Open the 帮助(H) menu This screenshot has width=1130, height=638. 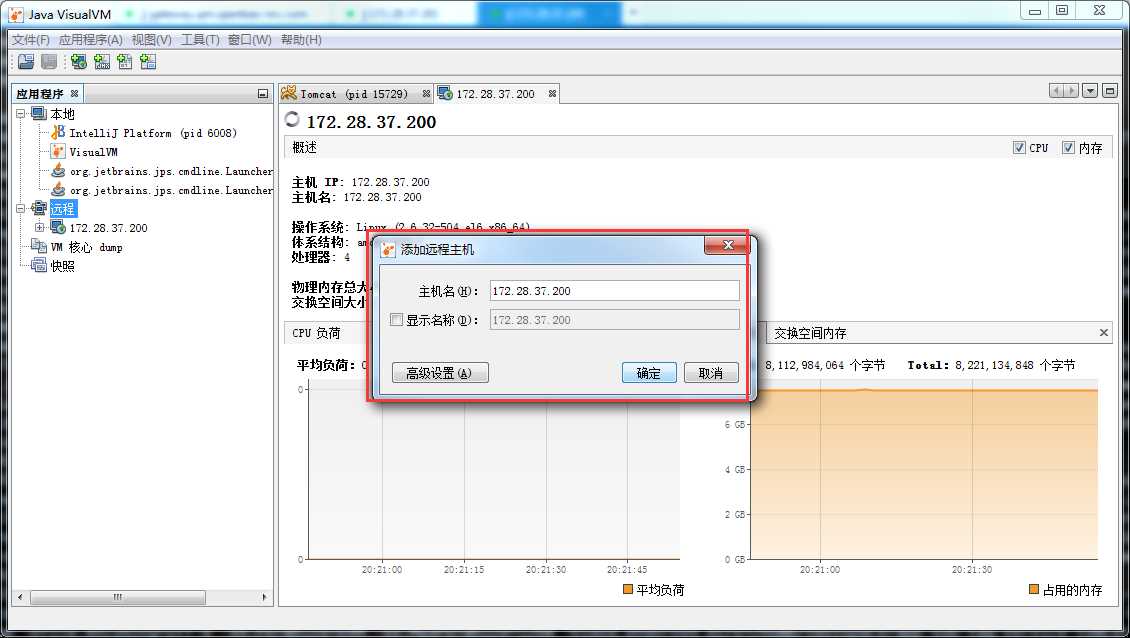pos(301,40)
